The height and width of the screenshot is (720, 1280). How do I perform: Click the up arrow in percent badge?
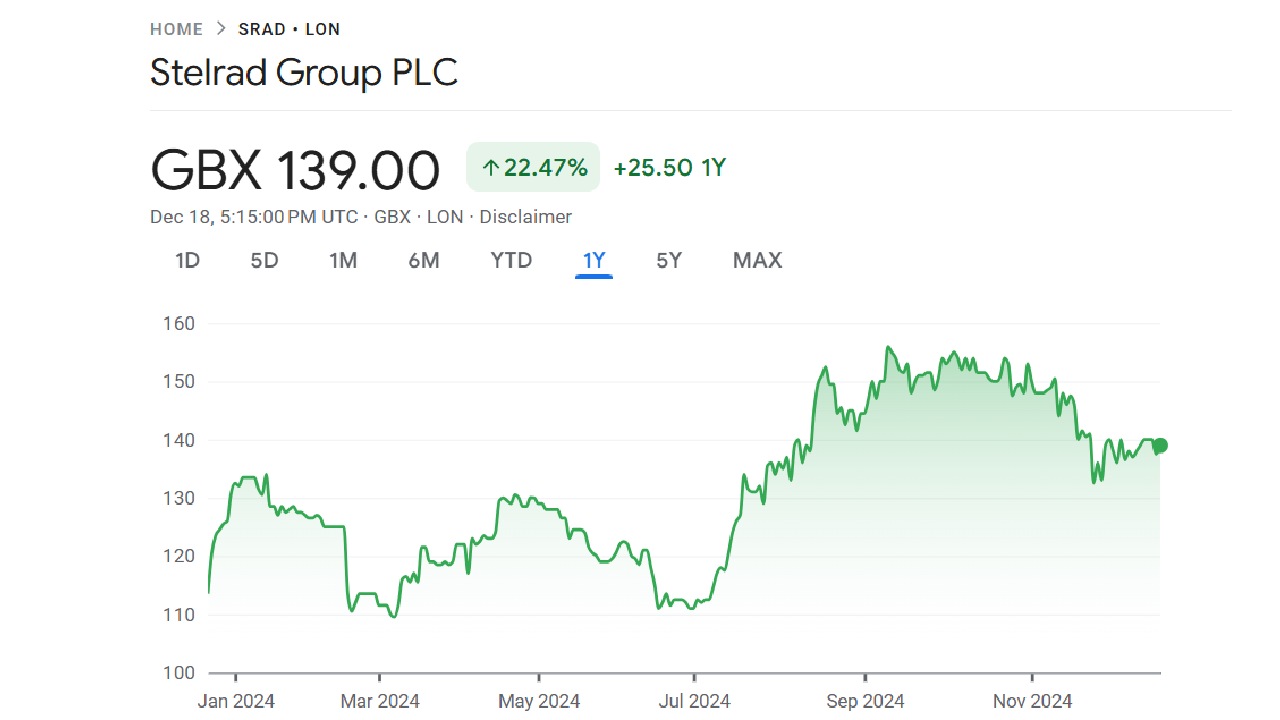[490, 168]
